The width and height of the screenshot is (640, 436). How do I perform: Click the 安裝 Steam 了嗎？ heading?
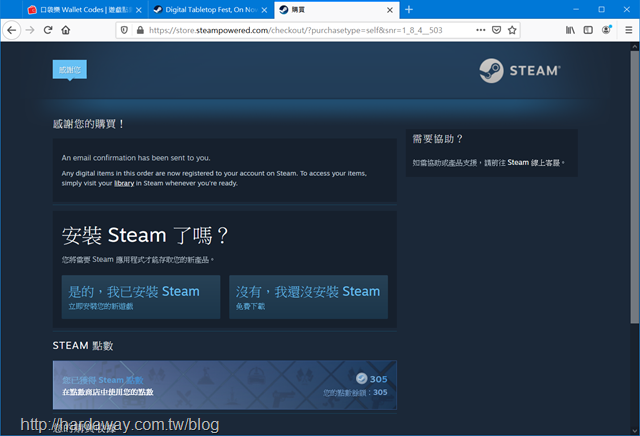pos(145,236)
